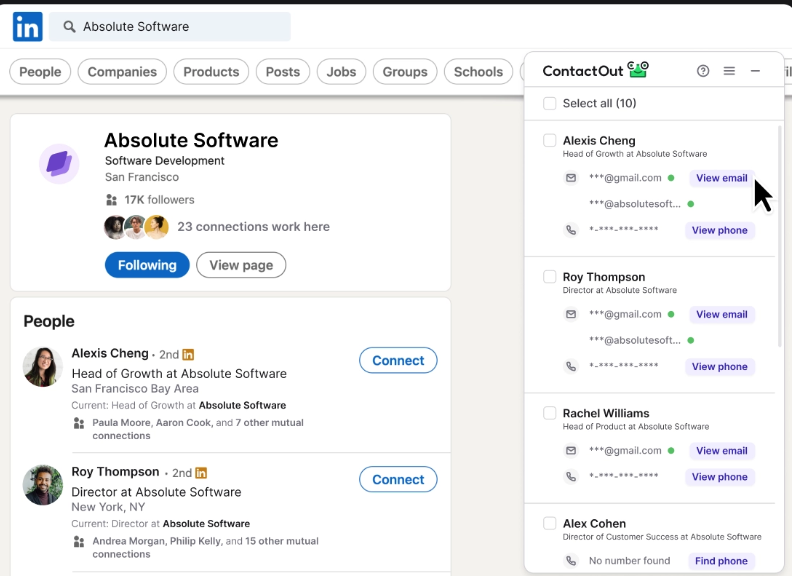The height and width of the screenshot is (576, 792).
Task: Click the 17K followers people icon
Action: [112, 200]
